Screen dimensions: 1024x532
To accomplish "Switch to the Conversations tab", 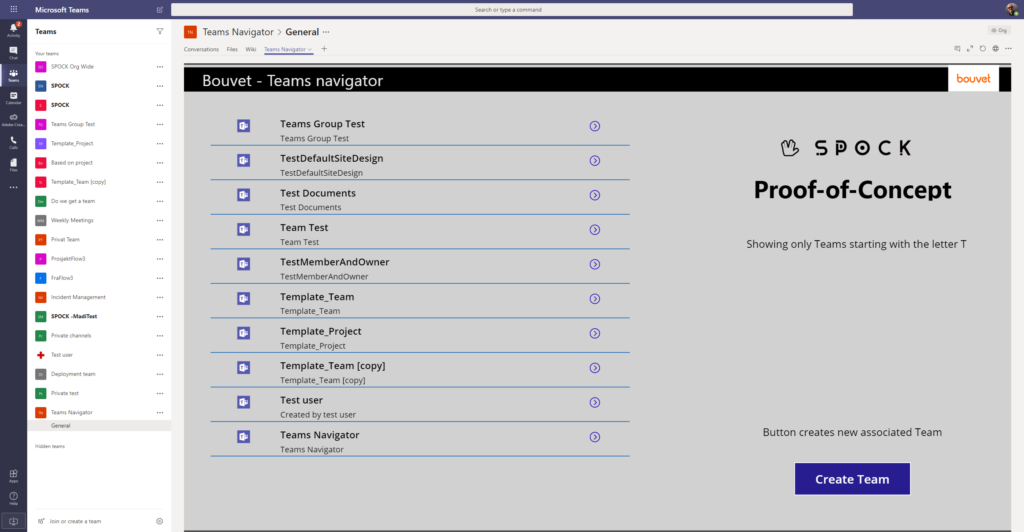I will click(201, 49).
